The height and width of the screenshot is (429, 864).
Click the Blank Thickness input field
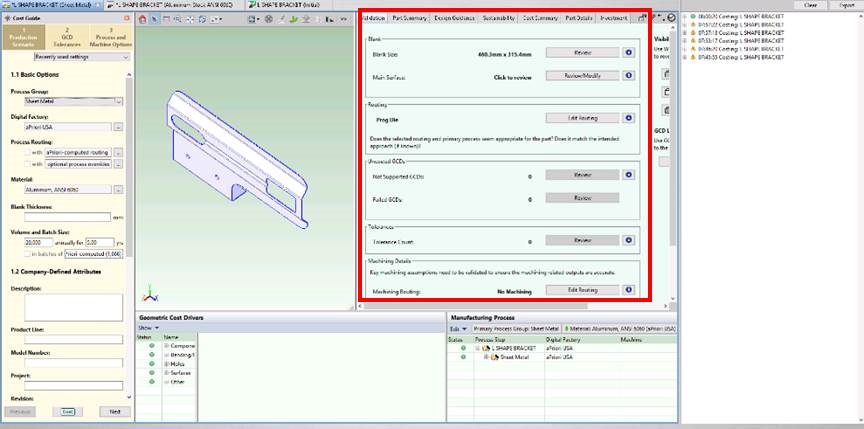[67, 217]
